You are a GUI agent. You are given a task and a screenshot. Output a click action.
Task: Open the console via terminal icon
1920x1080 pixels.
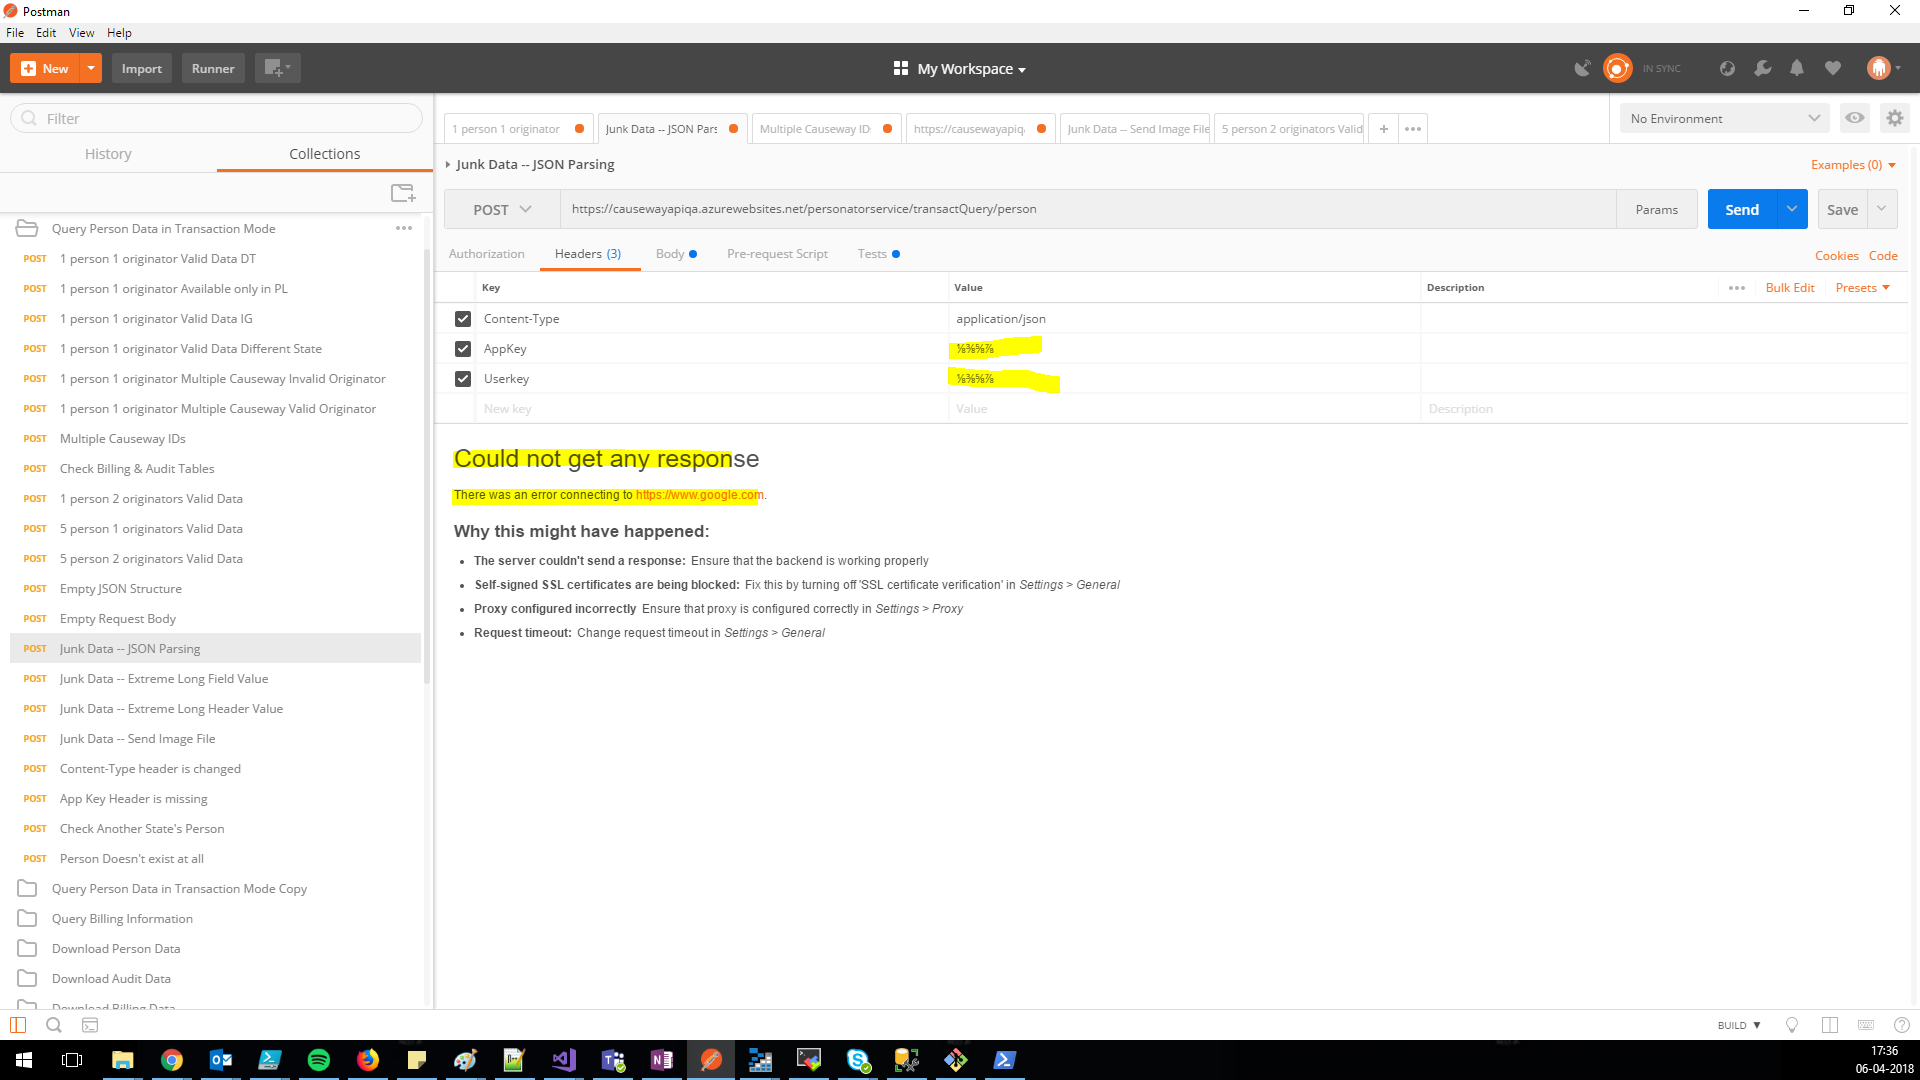coord(90,1025)
